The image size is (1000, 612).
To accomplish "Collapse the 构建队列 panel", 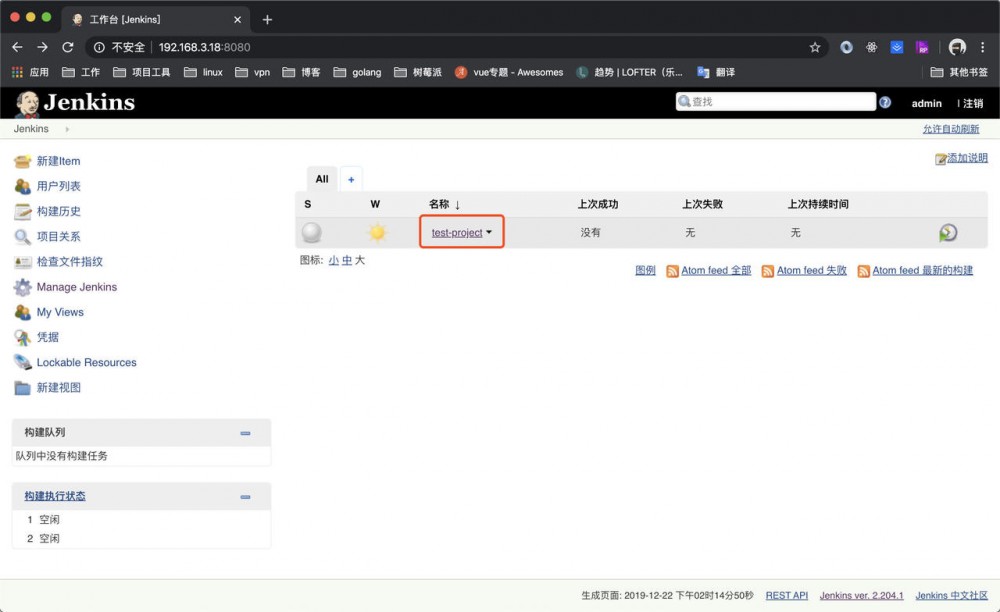I will tap(245, 433).
